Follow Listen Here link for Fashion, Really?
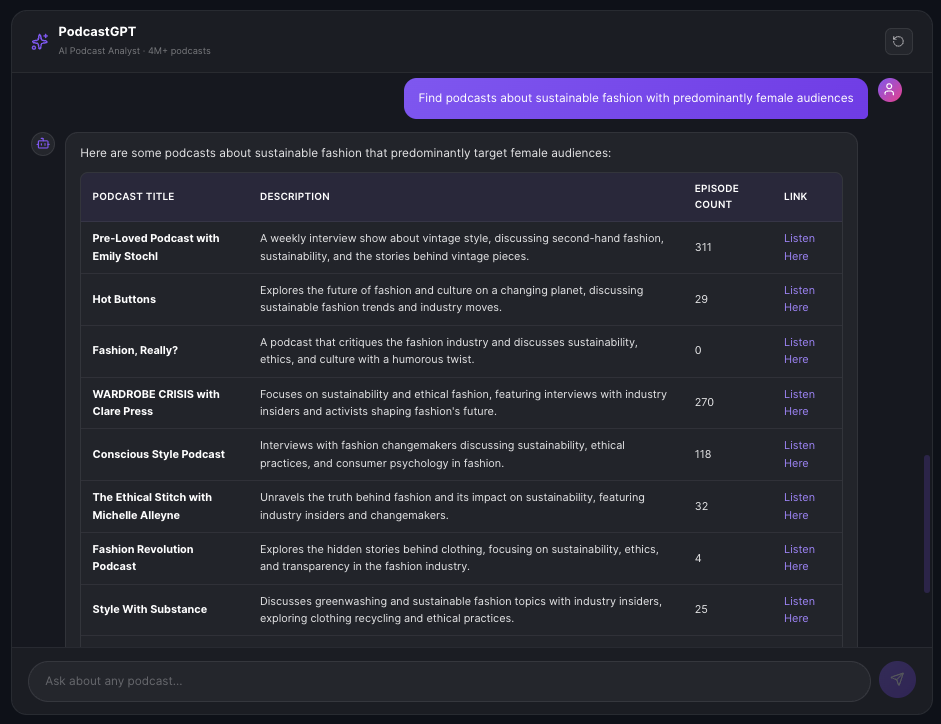Image resolution: width=941 pixels, height=724 pixels. (798, 351)
